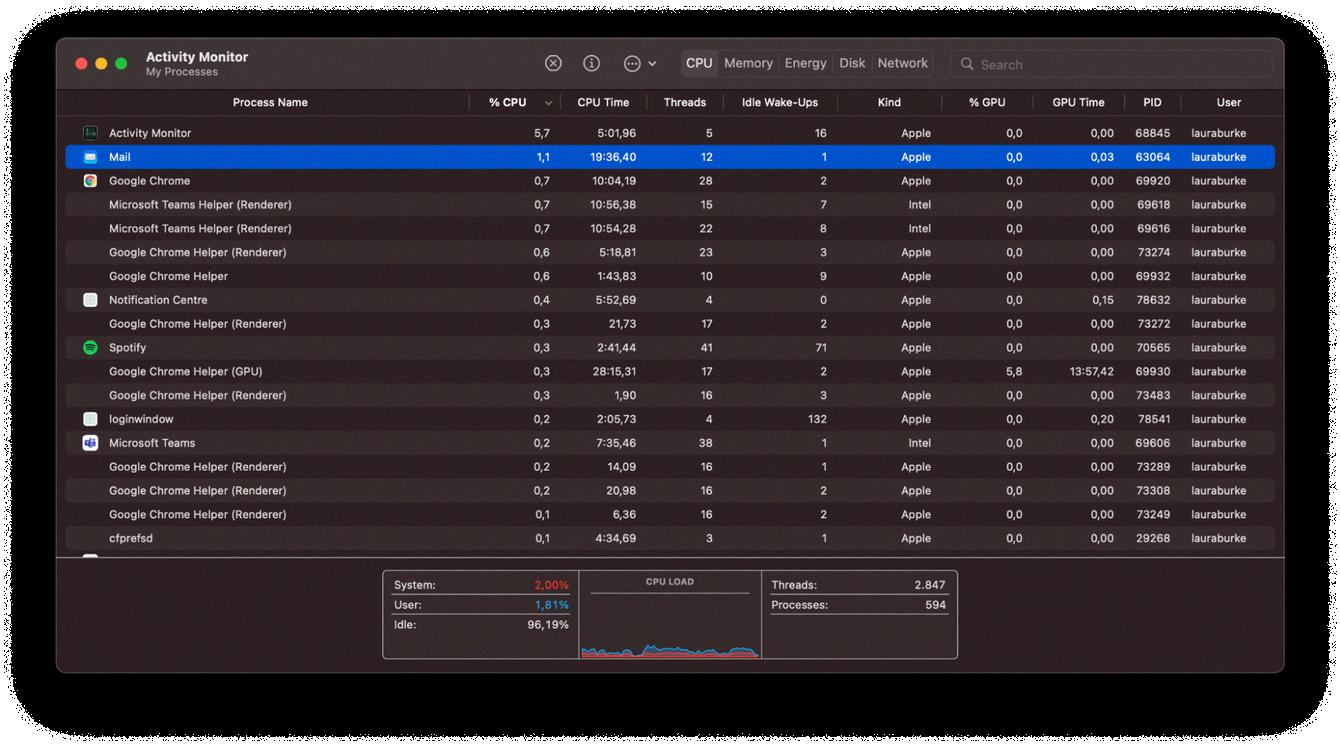Click the Idle 96,19% statistic
The height and width of the screenshot is (747, 1340).
[481, 625]
